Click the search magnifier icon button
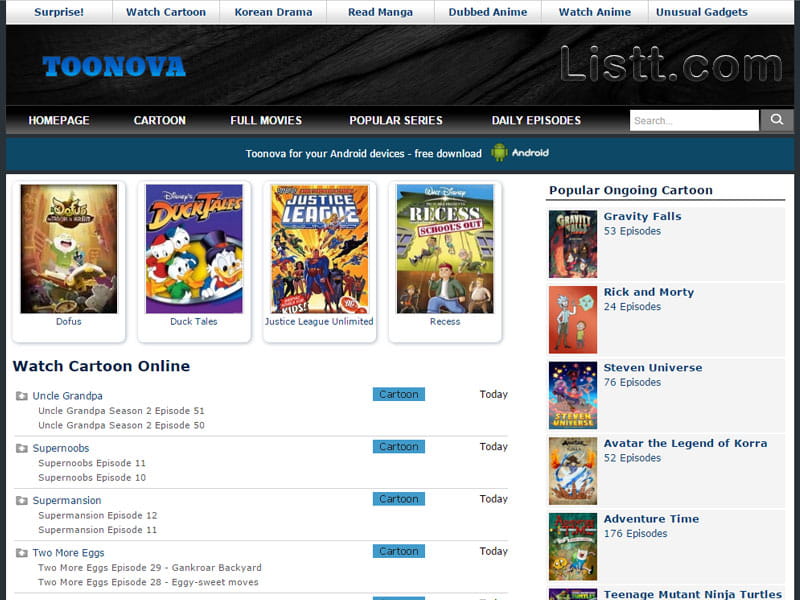 click(x=777, y=120)
